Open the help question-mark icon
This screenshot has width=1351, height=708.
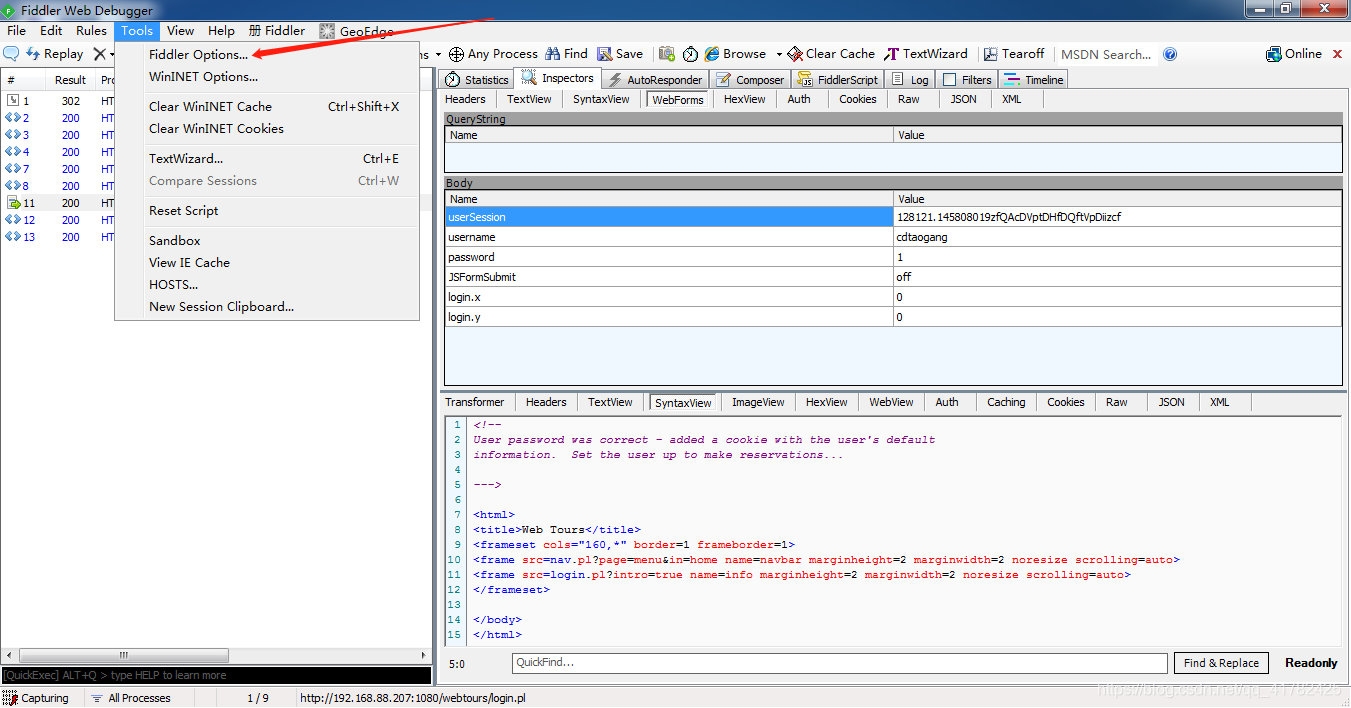(1170, 54)
